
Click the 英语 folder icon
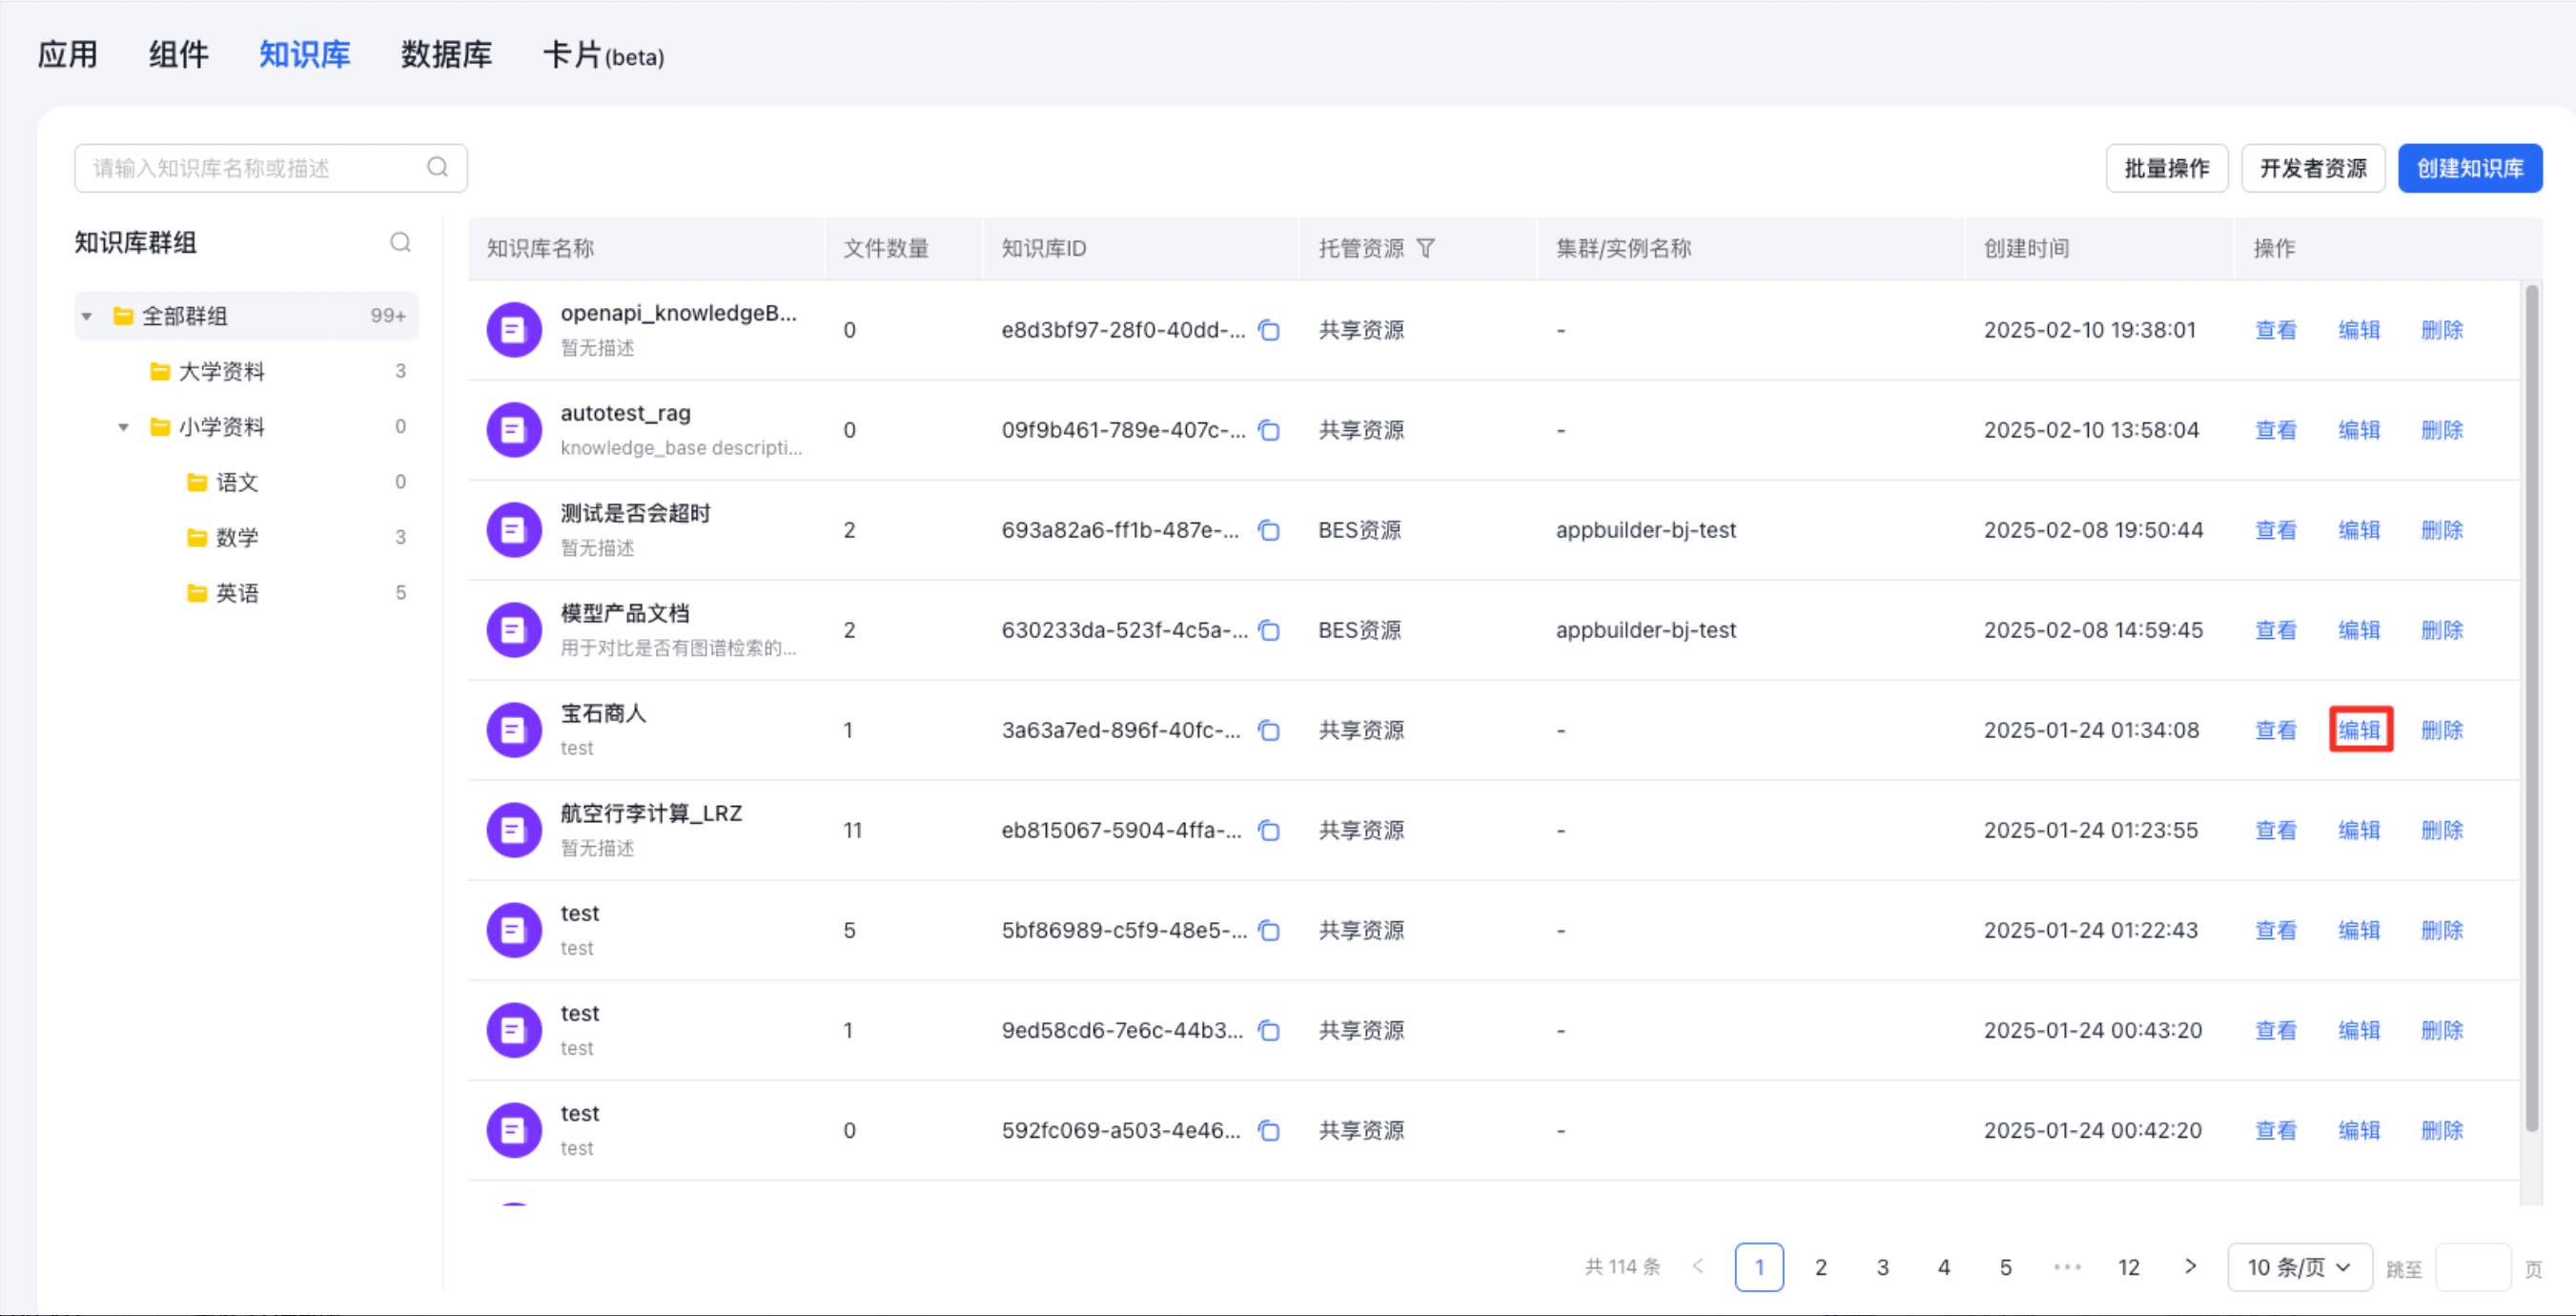(x=197, y=593)
